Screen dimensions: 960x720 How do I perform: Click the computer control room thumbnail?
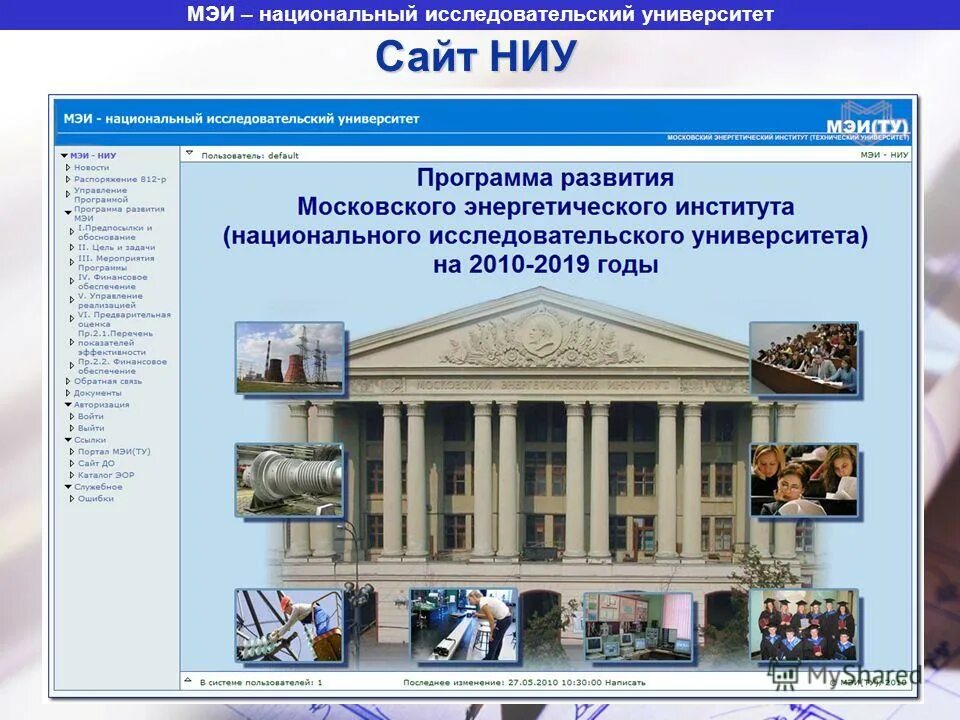point(638,626)
